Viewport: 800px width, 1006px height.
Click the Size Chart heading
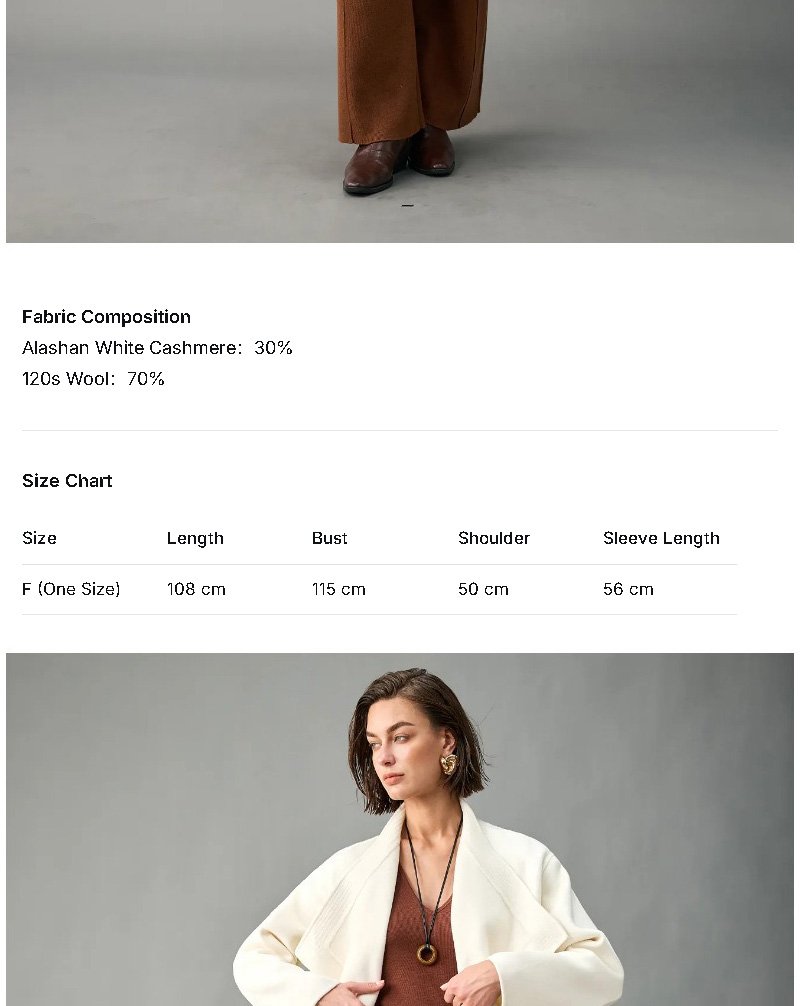click(67, 481)
